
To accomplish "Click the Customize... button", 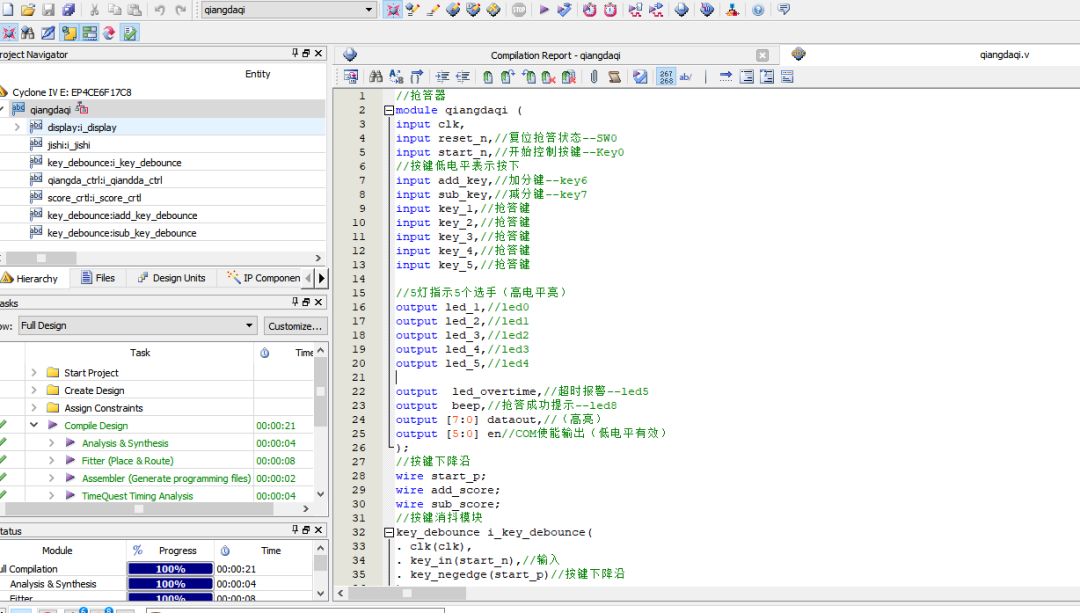I will (296, 326).
